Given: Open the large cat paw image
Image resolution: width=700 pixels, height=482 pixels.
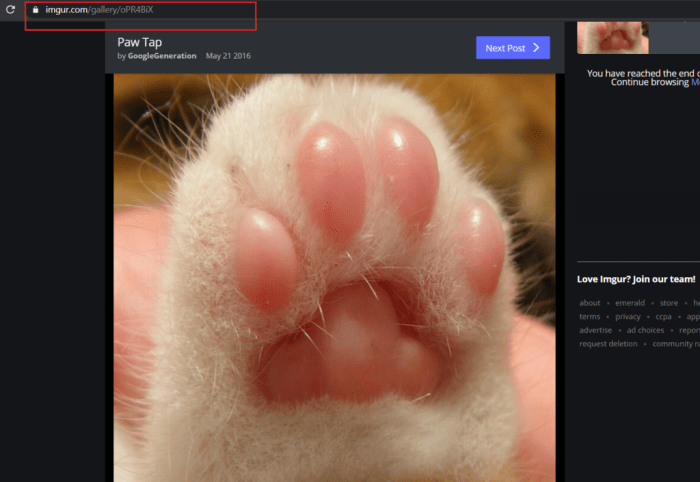Looking at the screenshot, I should [334, 278].
